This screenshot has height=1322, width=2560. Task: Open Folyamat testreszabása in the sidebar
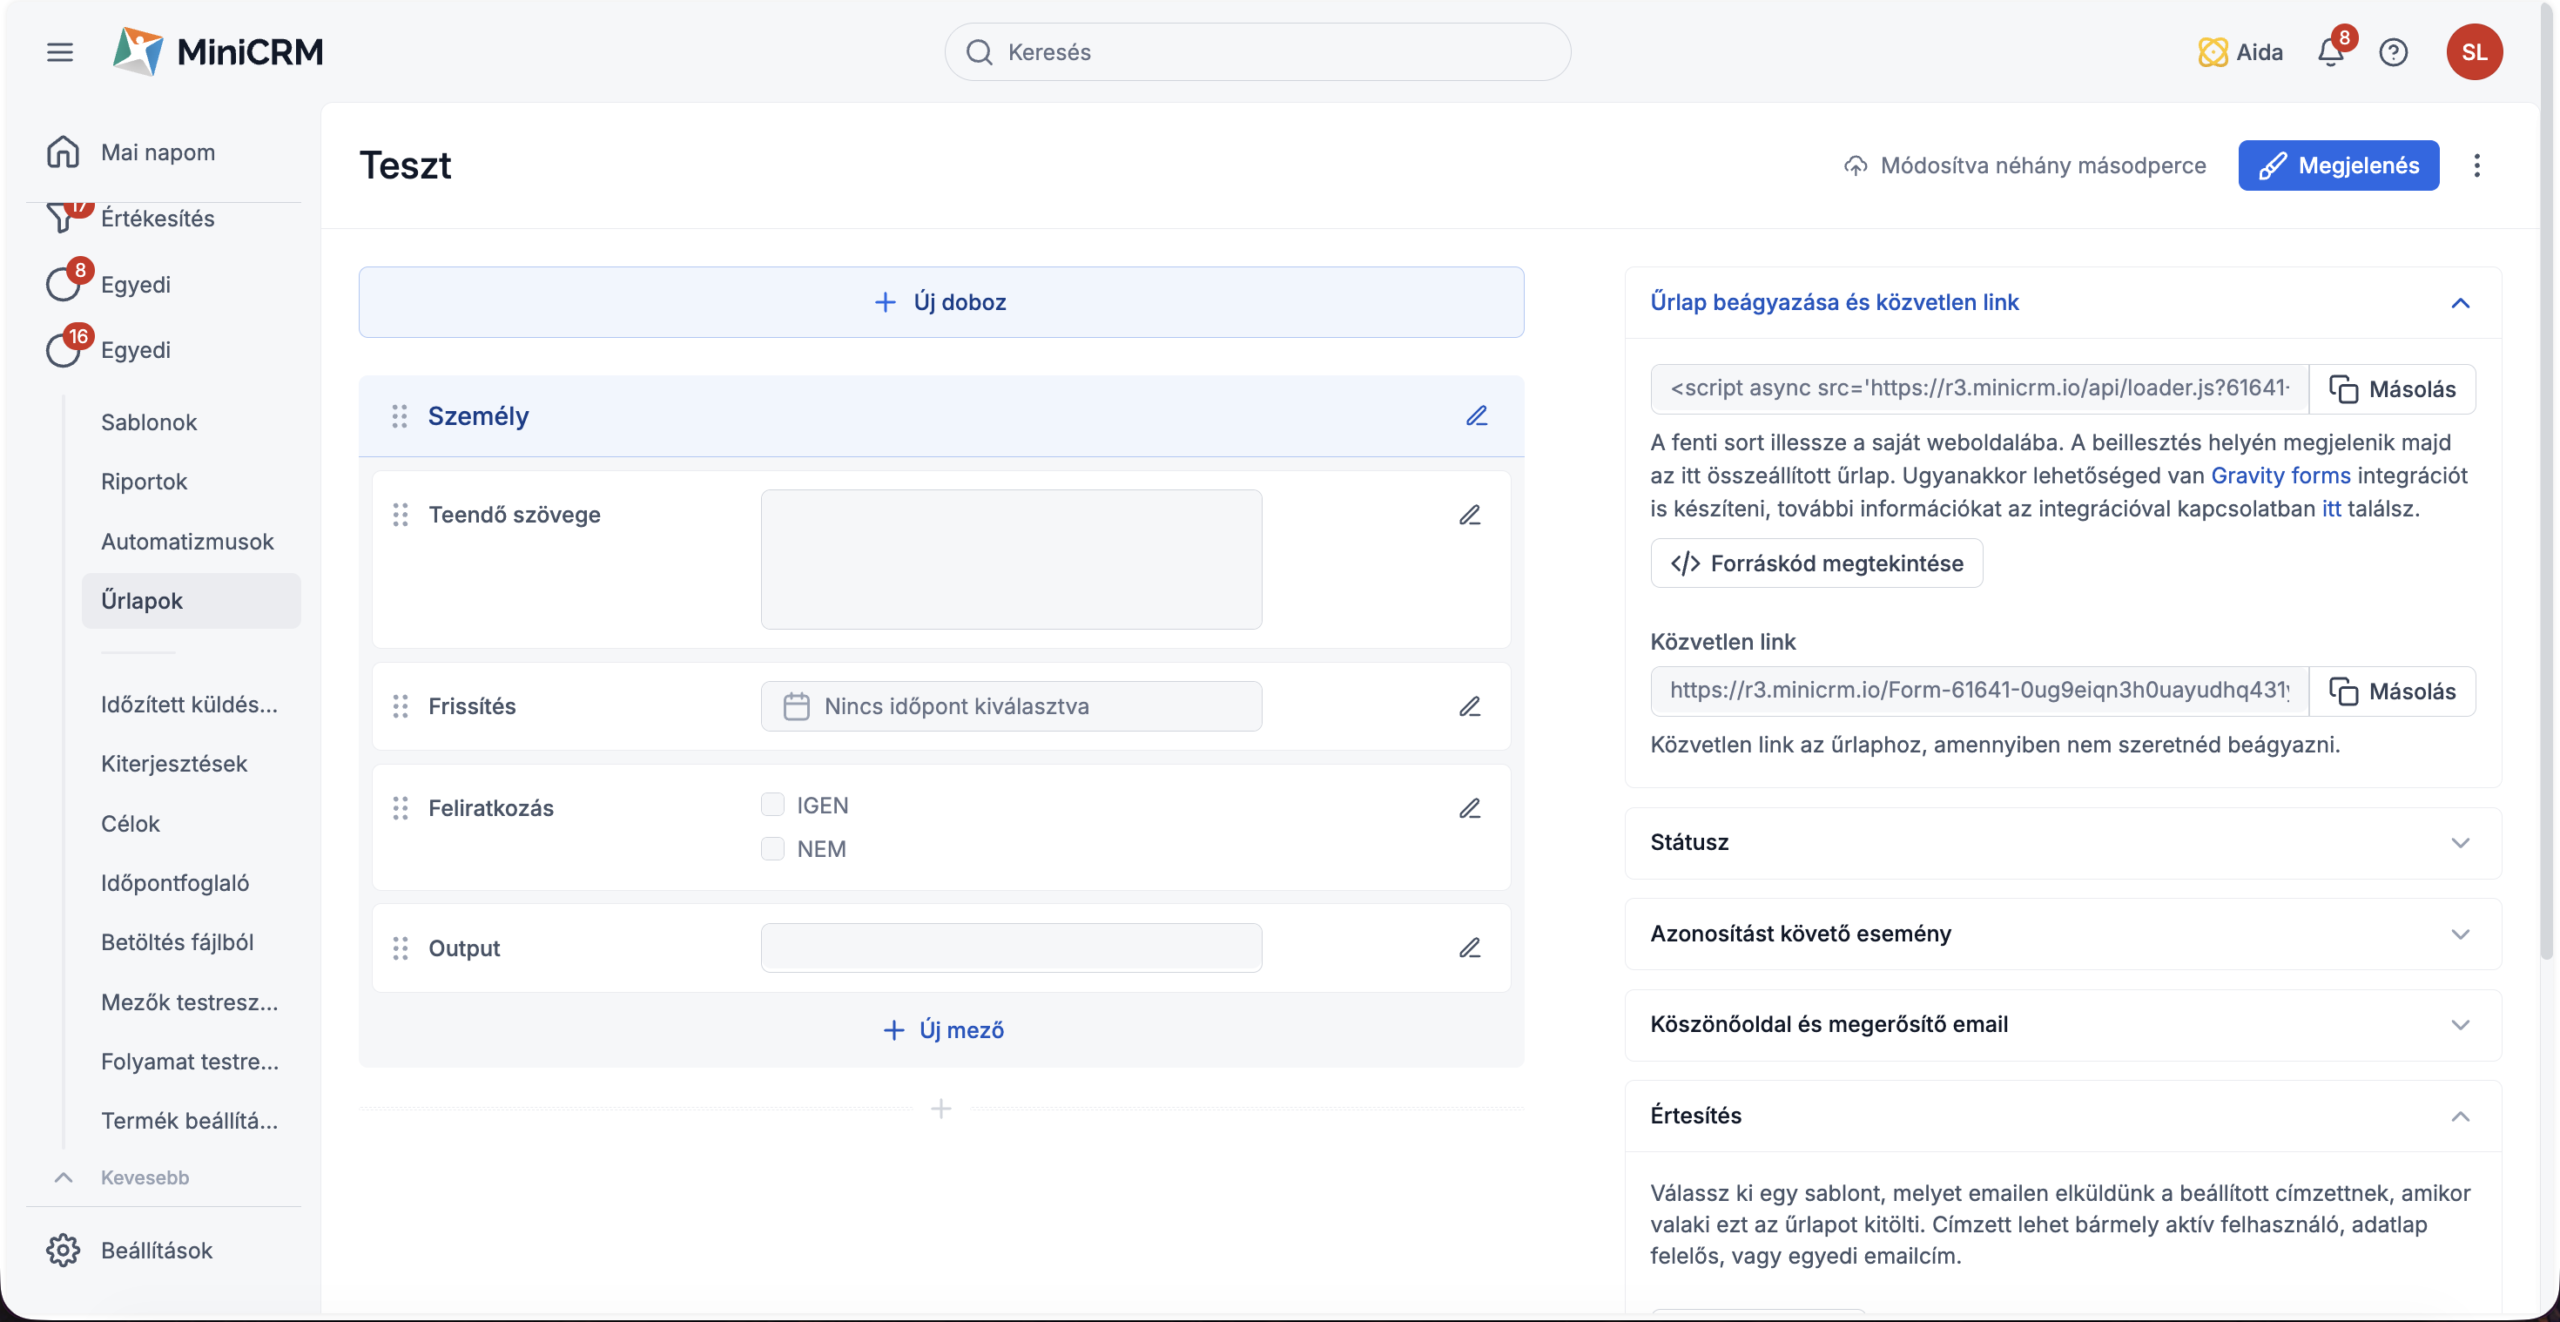point(189,1061)
